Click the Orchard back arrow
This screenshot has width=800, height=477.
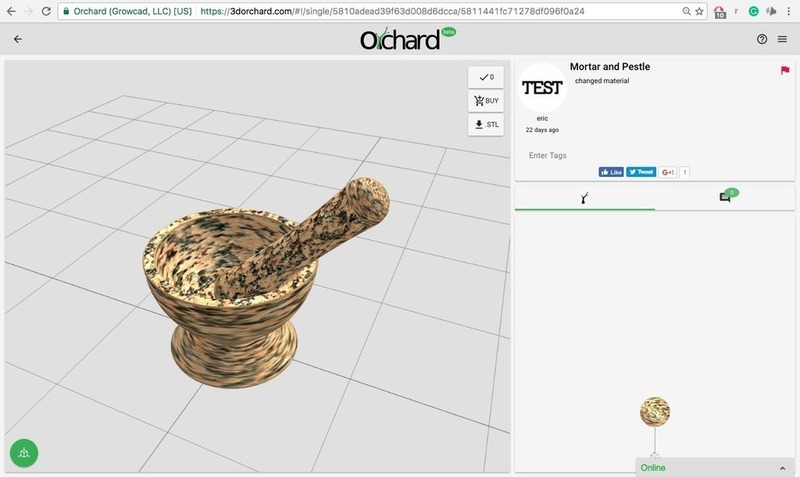coord(18,39)
